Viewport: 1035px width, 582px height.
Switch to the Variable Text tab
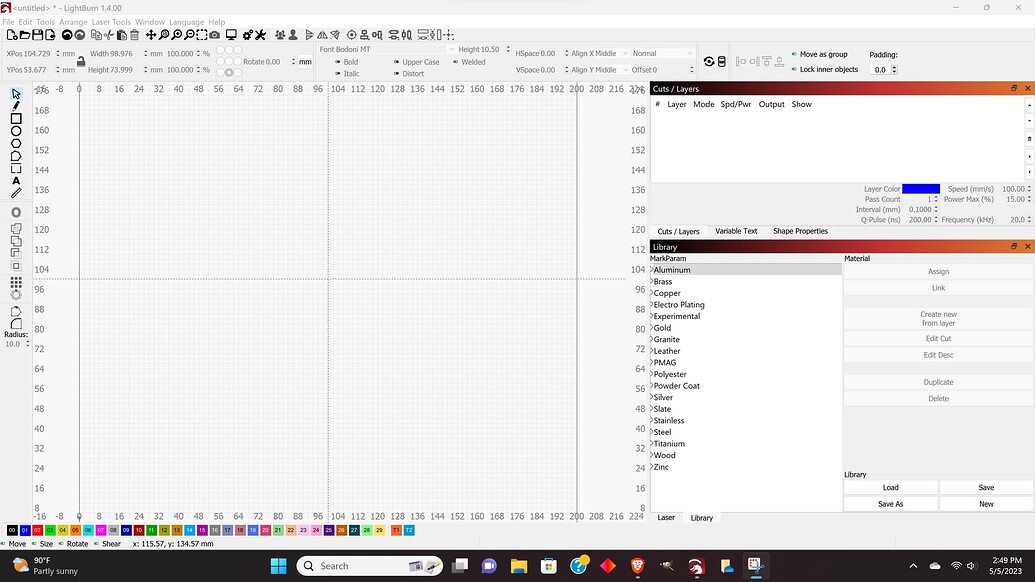coord(736,231)
